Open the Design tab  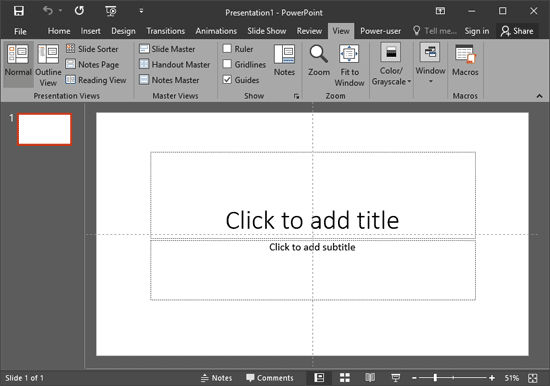(x=123, y=31)
